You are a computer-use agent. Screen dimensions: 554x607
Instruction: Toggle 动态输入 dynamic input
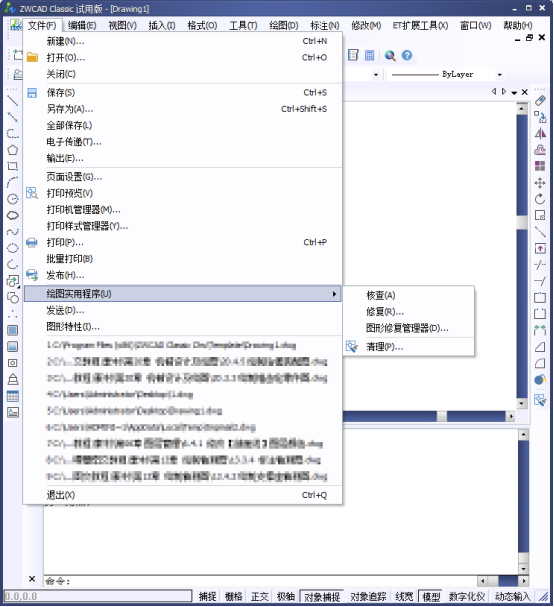click(513, 596)
